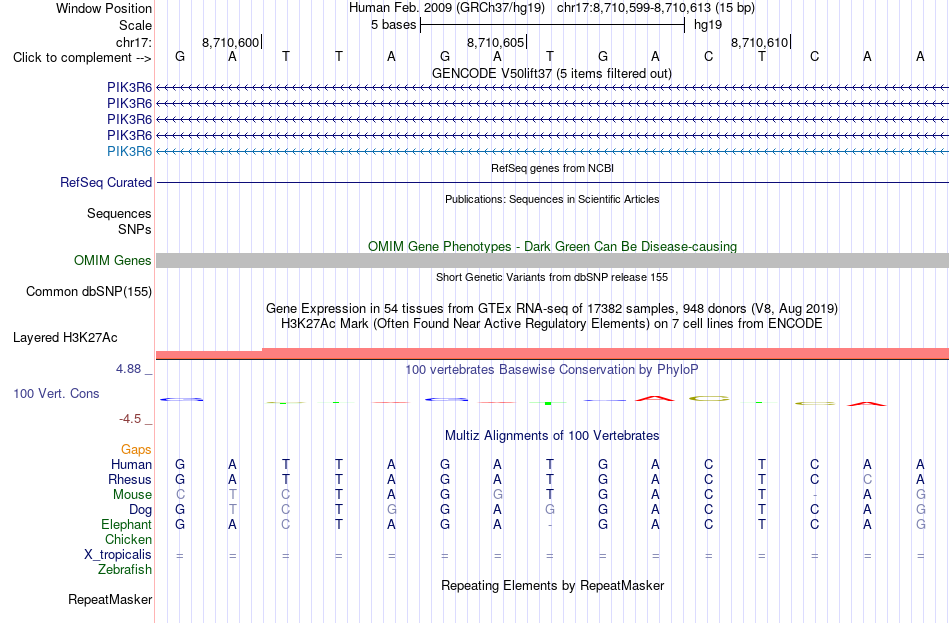The image size is (950, 623).
Task: Click the 100 Vert. Cons track label
Action: pyautogui.click(x=56, y=393)
